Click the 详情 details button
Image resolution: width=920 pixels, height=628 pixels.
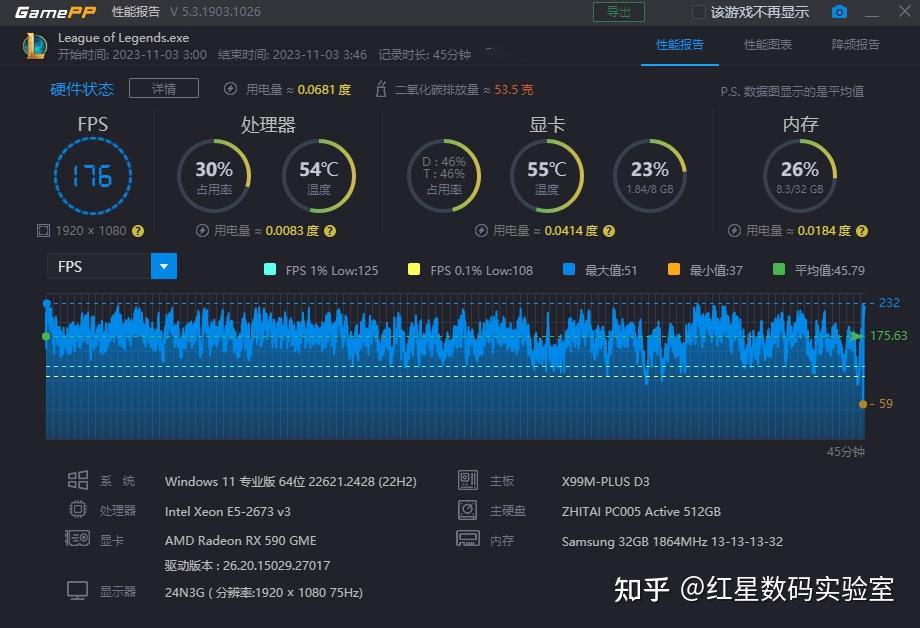(x=164, y=89)
